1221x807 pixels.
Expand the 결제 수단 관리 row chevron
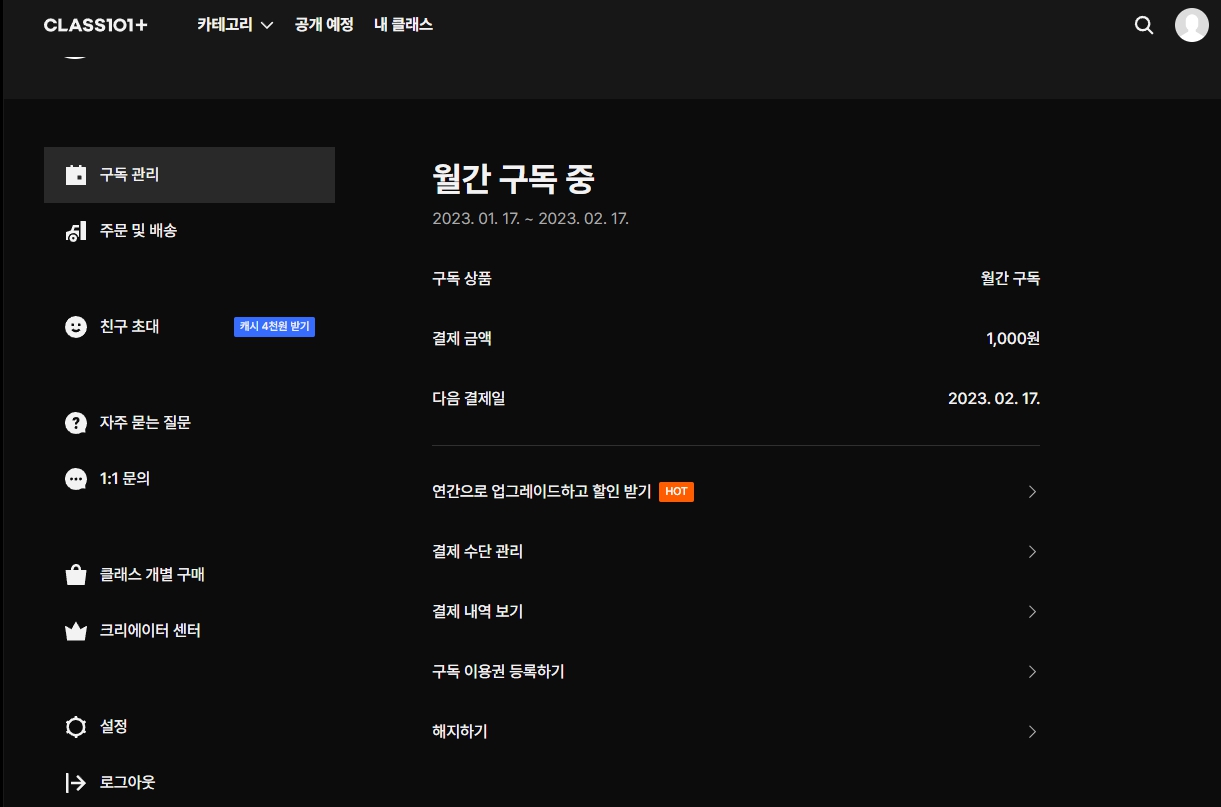point(1032,552)
